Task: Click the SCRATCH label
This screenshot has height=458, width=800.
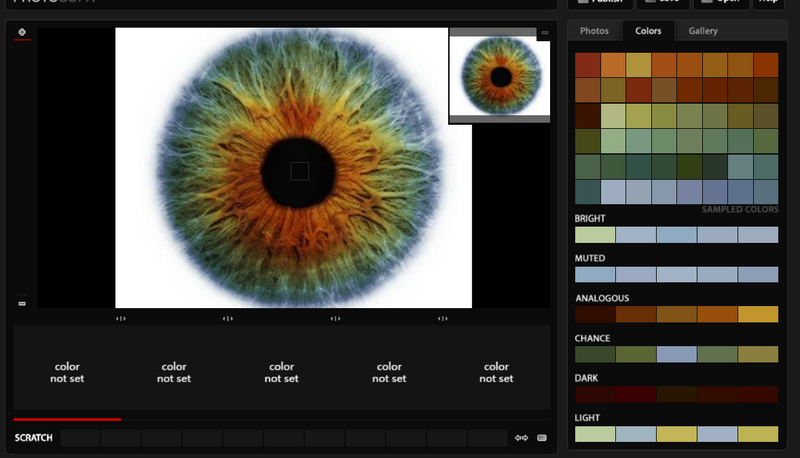Action: click(x=33, y=438)
